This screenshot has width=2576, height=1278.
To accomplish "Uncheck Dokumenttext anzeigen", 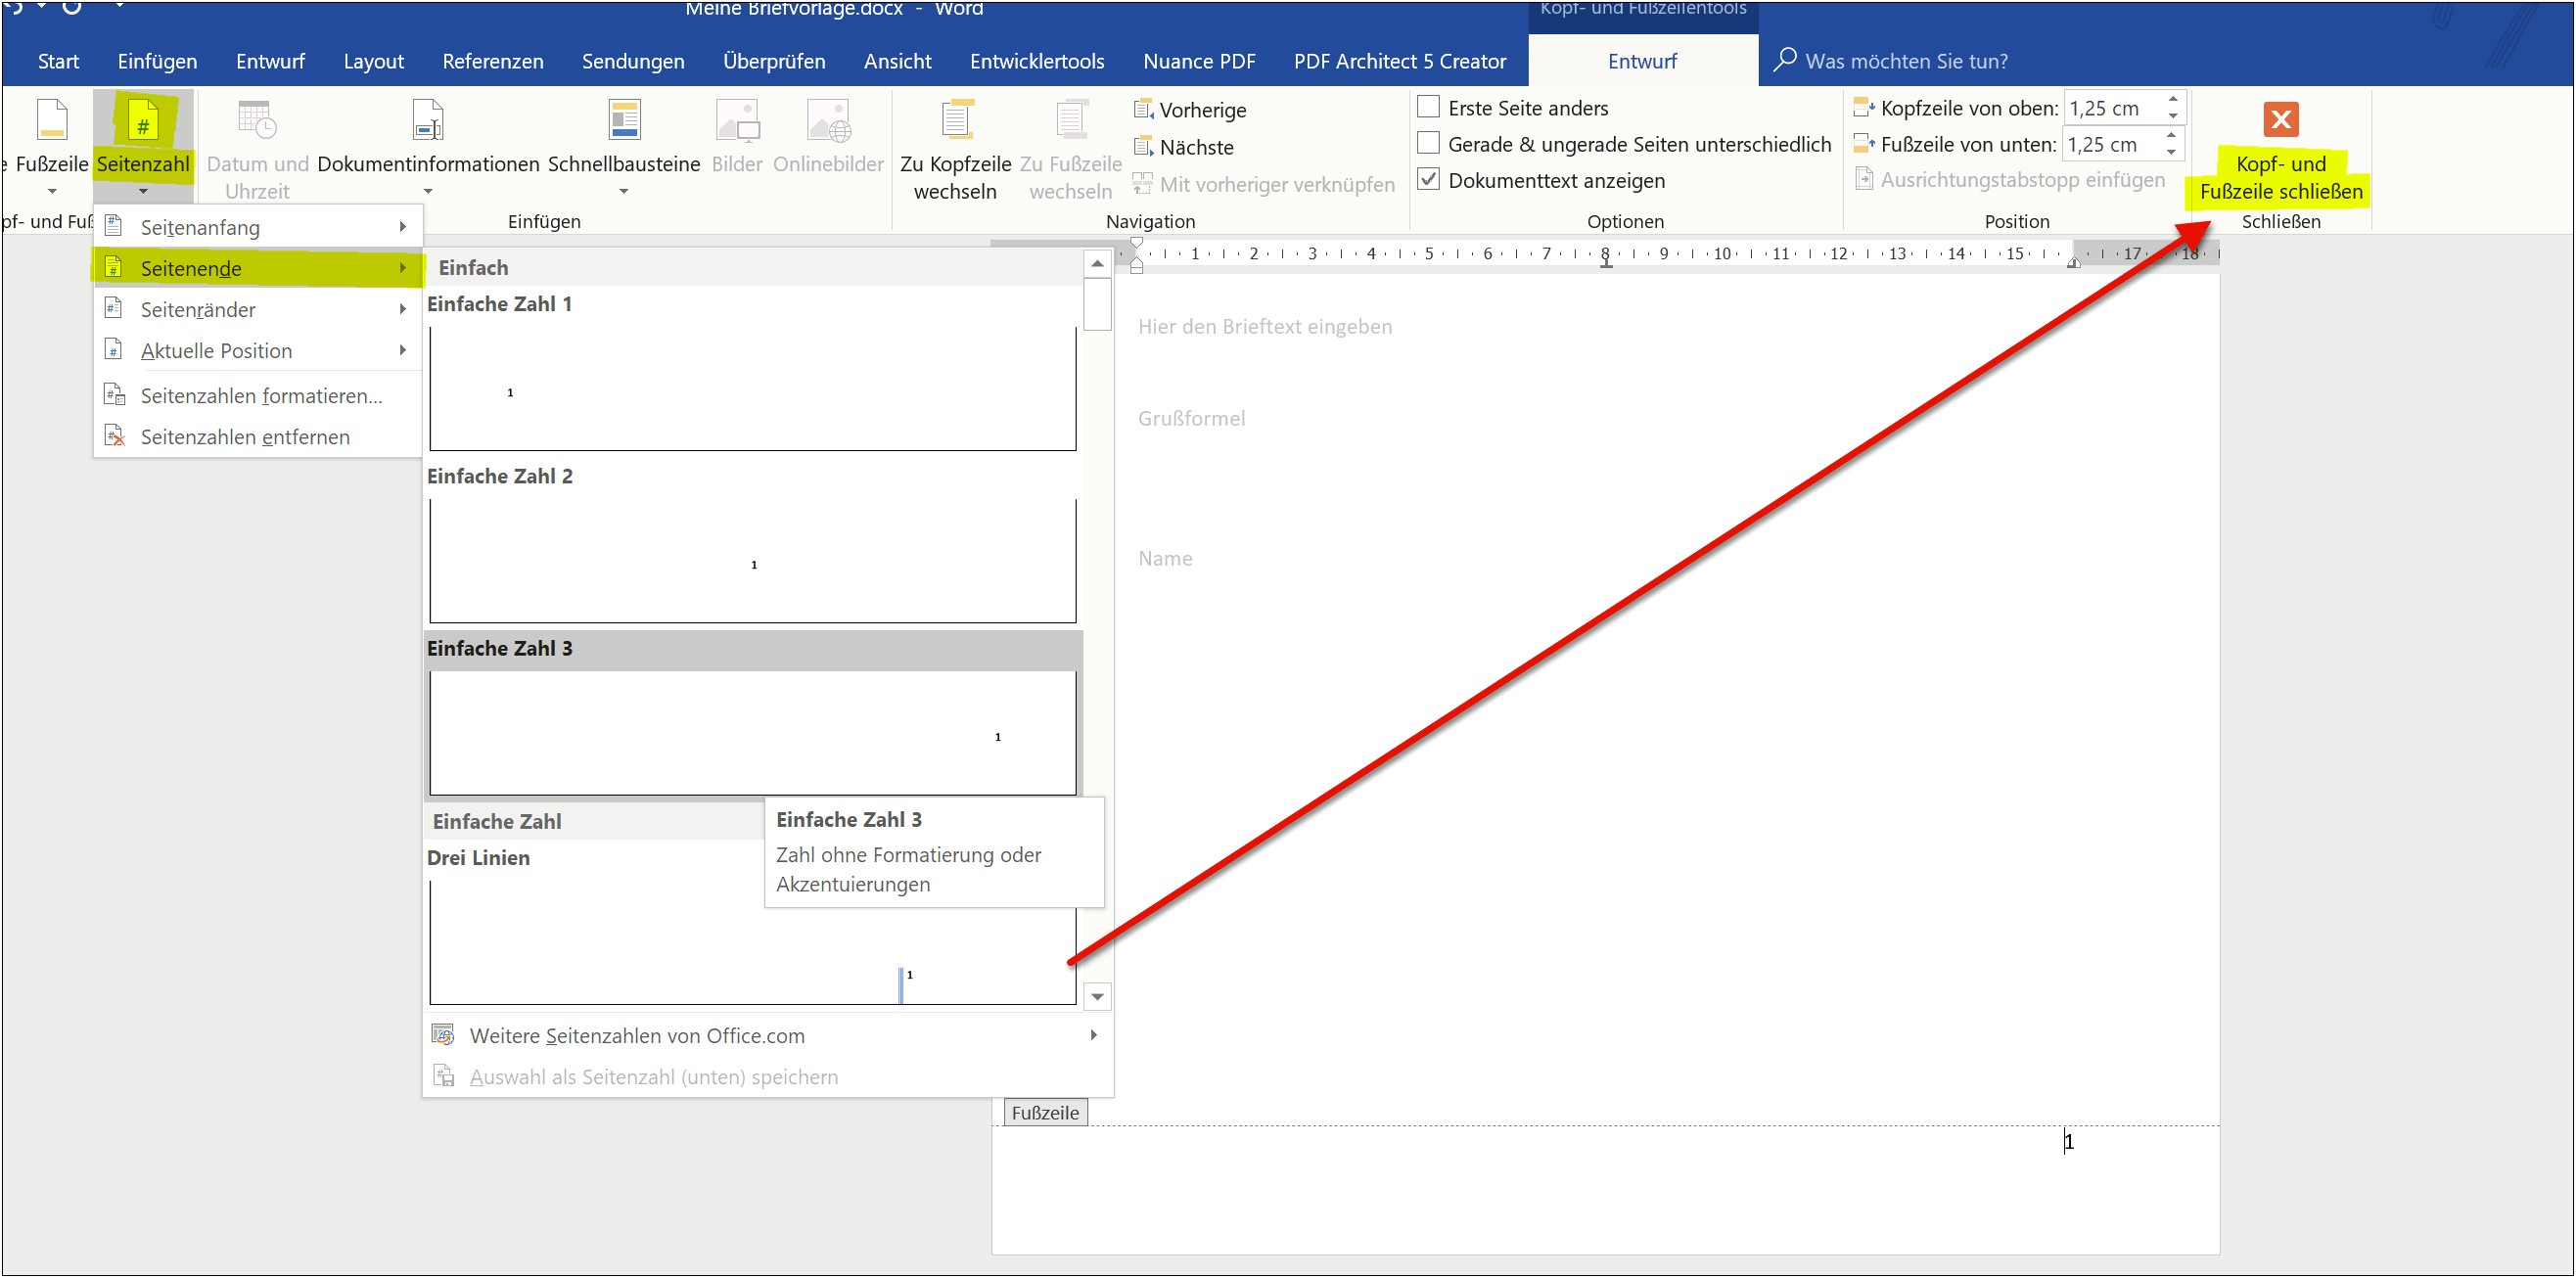I will pyautogui.click(x=1429, y=180).
